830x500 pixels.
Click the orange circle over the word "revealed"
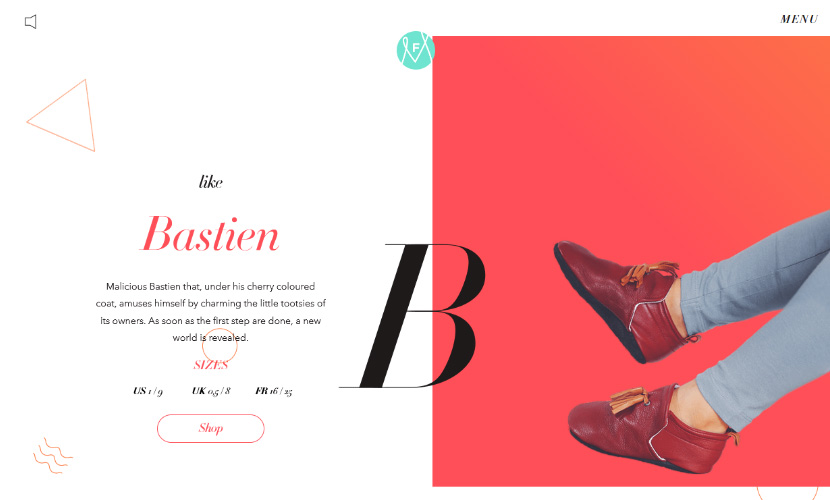(x=220, y=346)
